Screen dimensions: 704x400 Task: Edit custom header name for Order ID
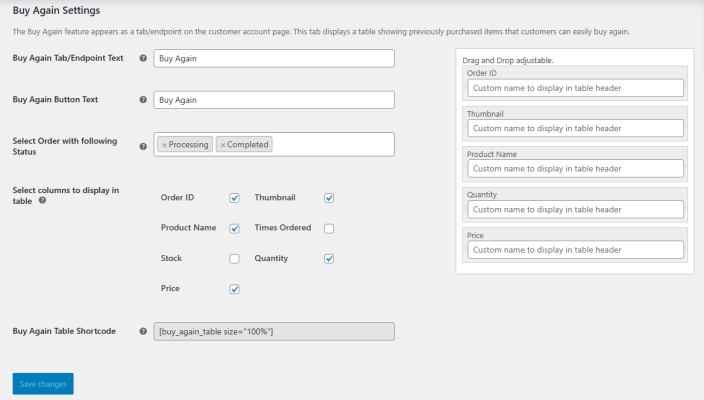[x=575, y=88]
